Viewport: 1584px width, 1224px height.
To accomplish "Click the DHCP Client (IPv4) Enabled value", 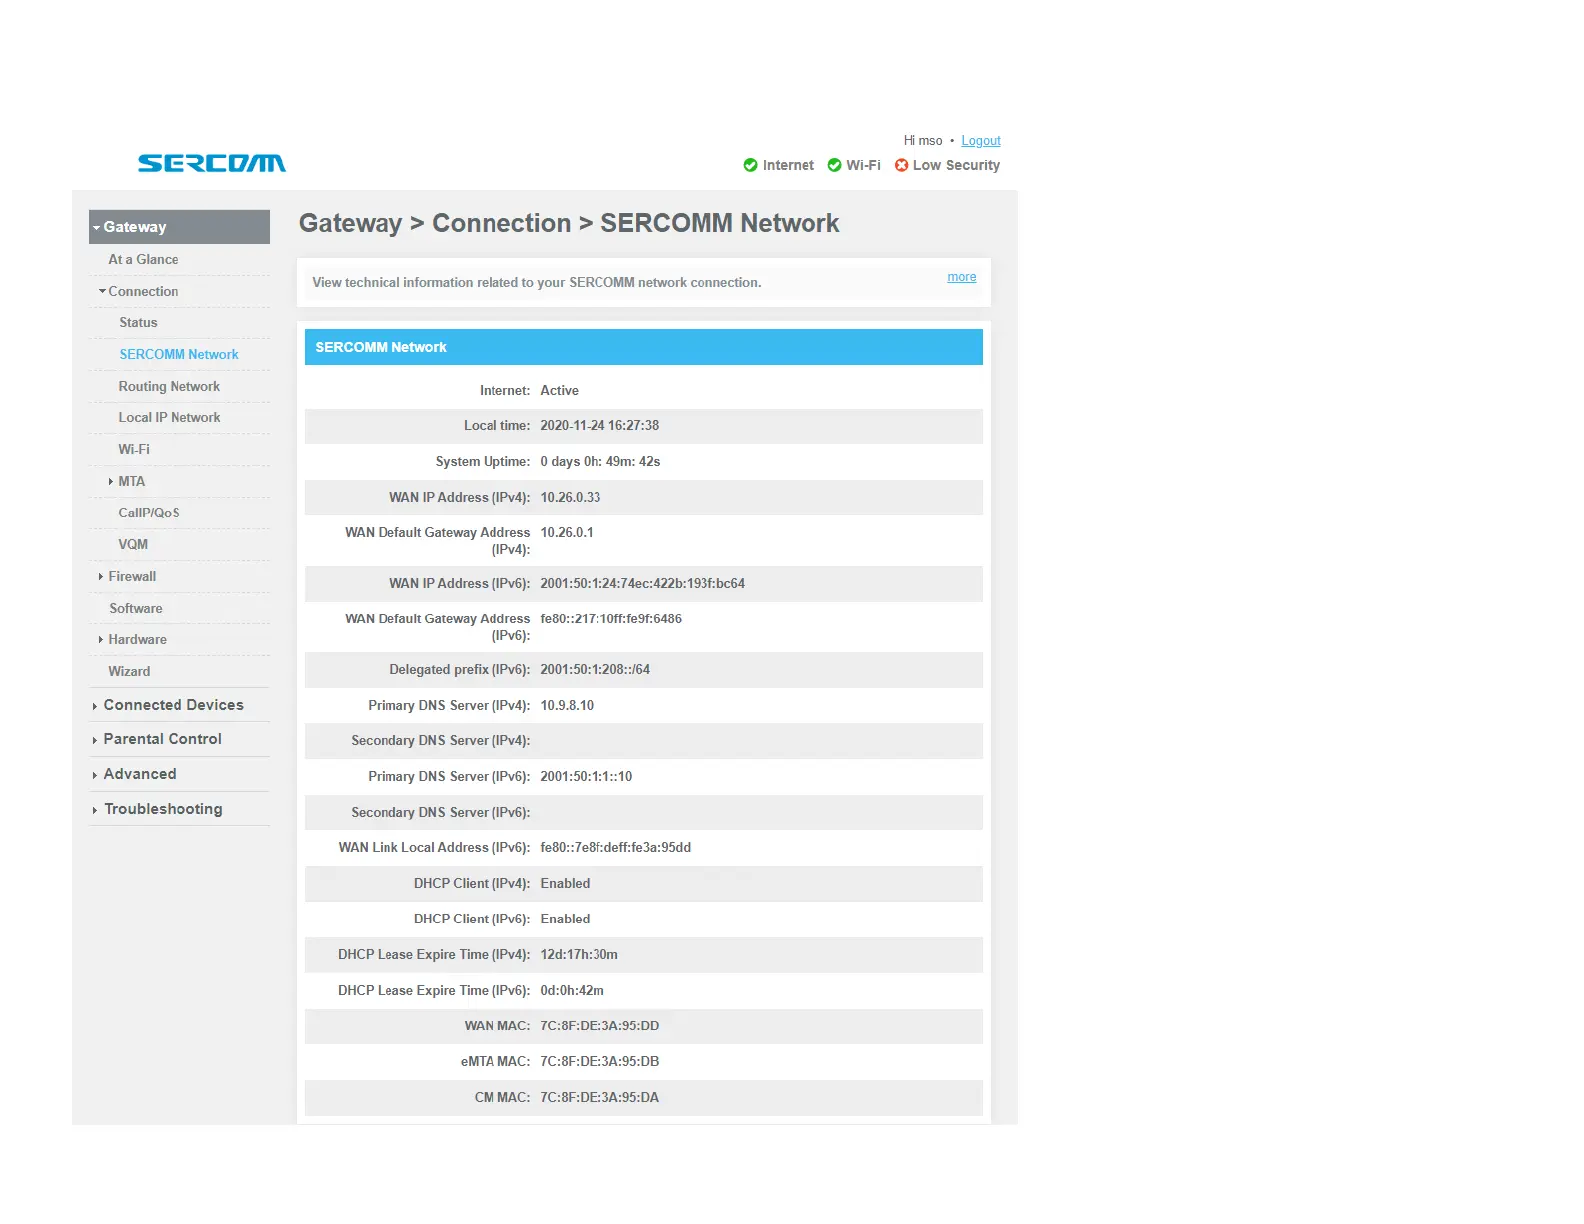I will tap(565, 883).
